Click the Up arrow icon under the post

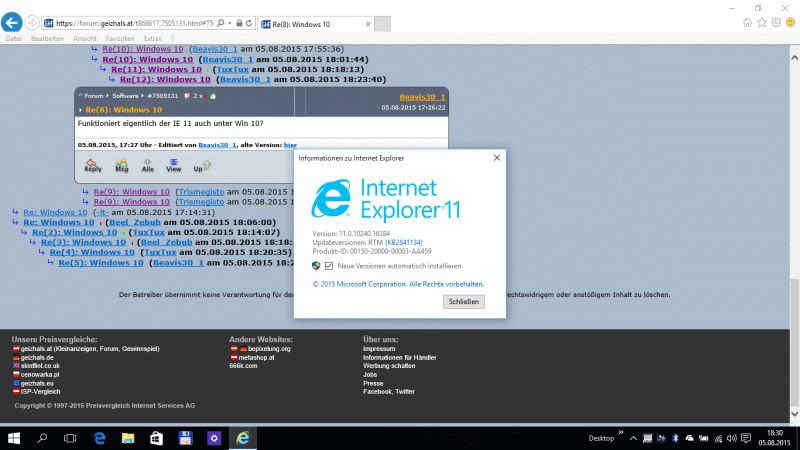[202, 165]
